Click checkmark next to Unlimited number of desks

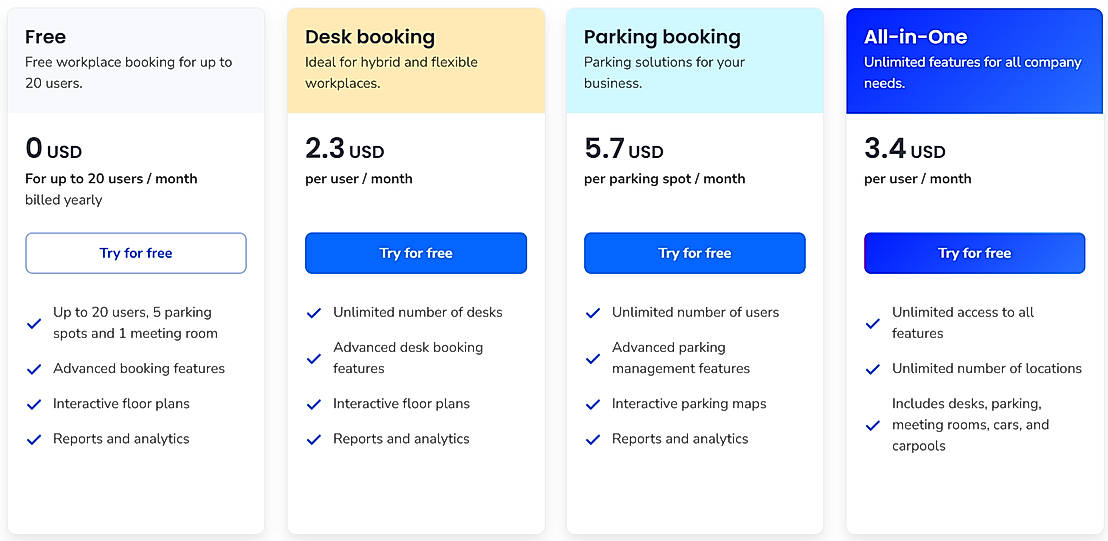[x=314, y=313]
